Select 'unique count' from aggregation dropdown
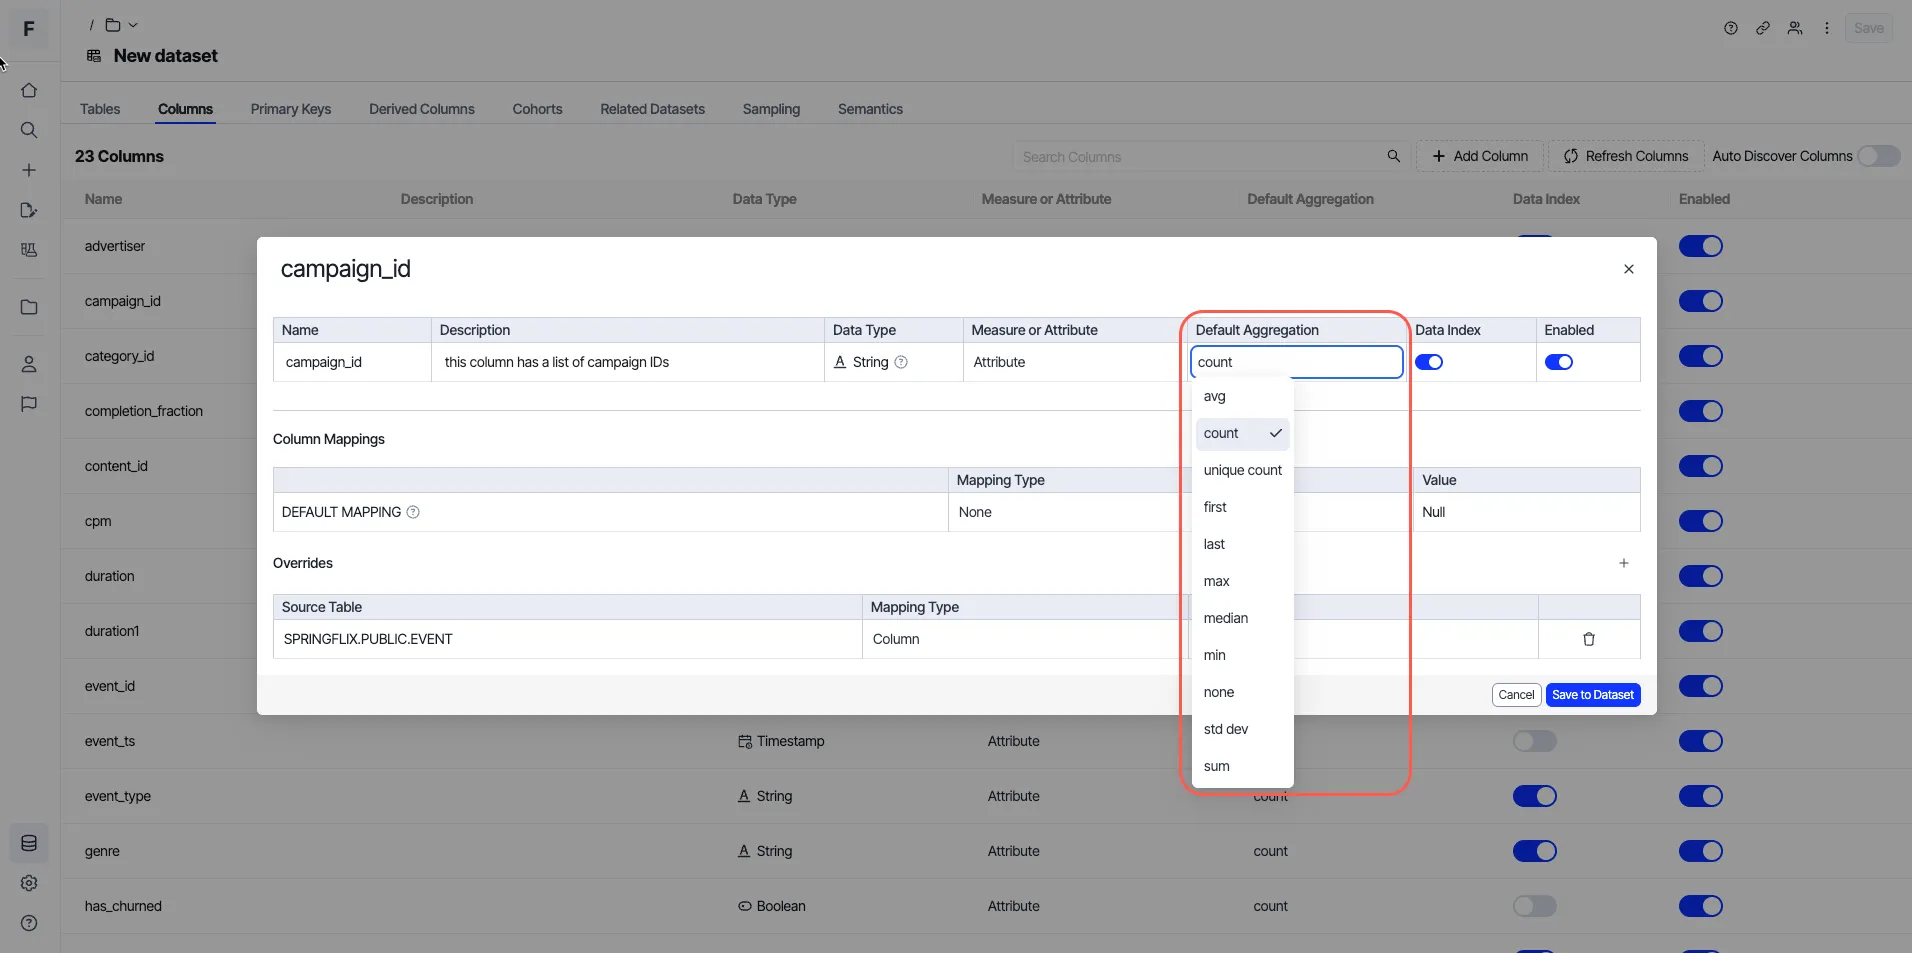 click(x=1242, y=470)
